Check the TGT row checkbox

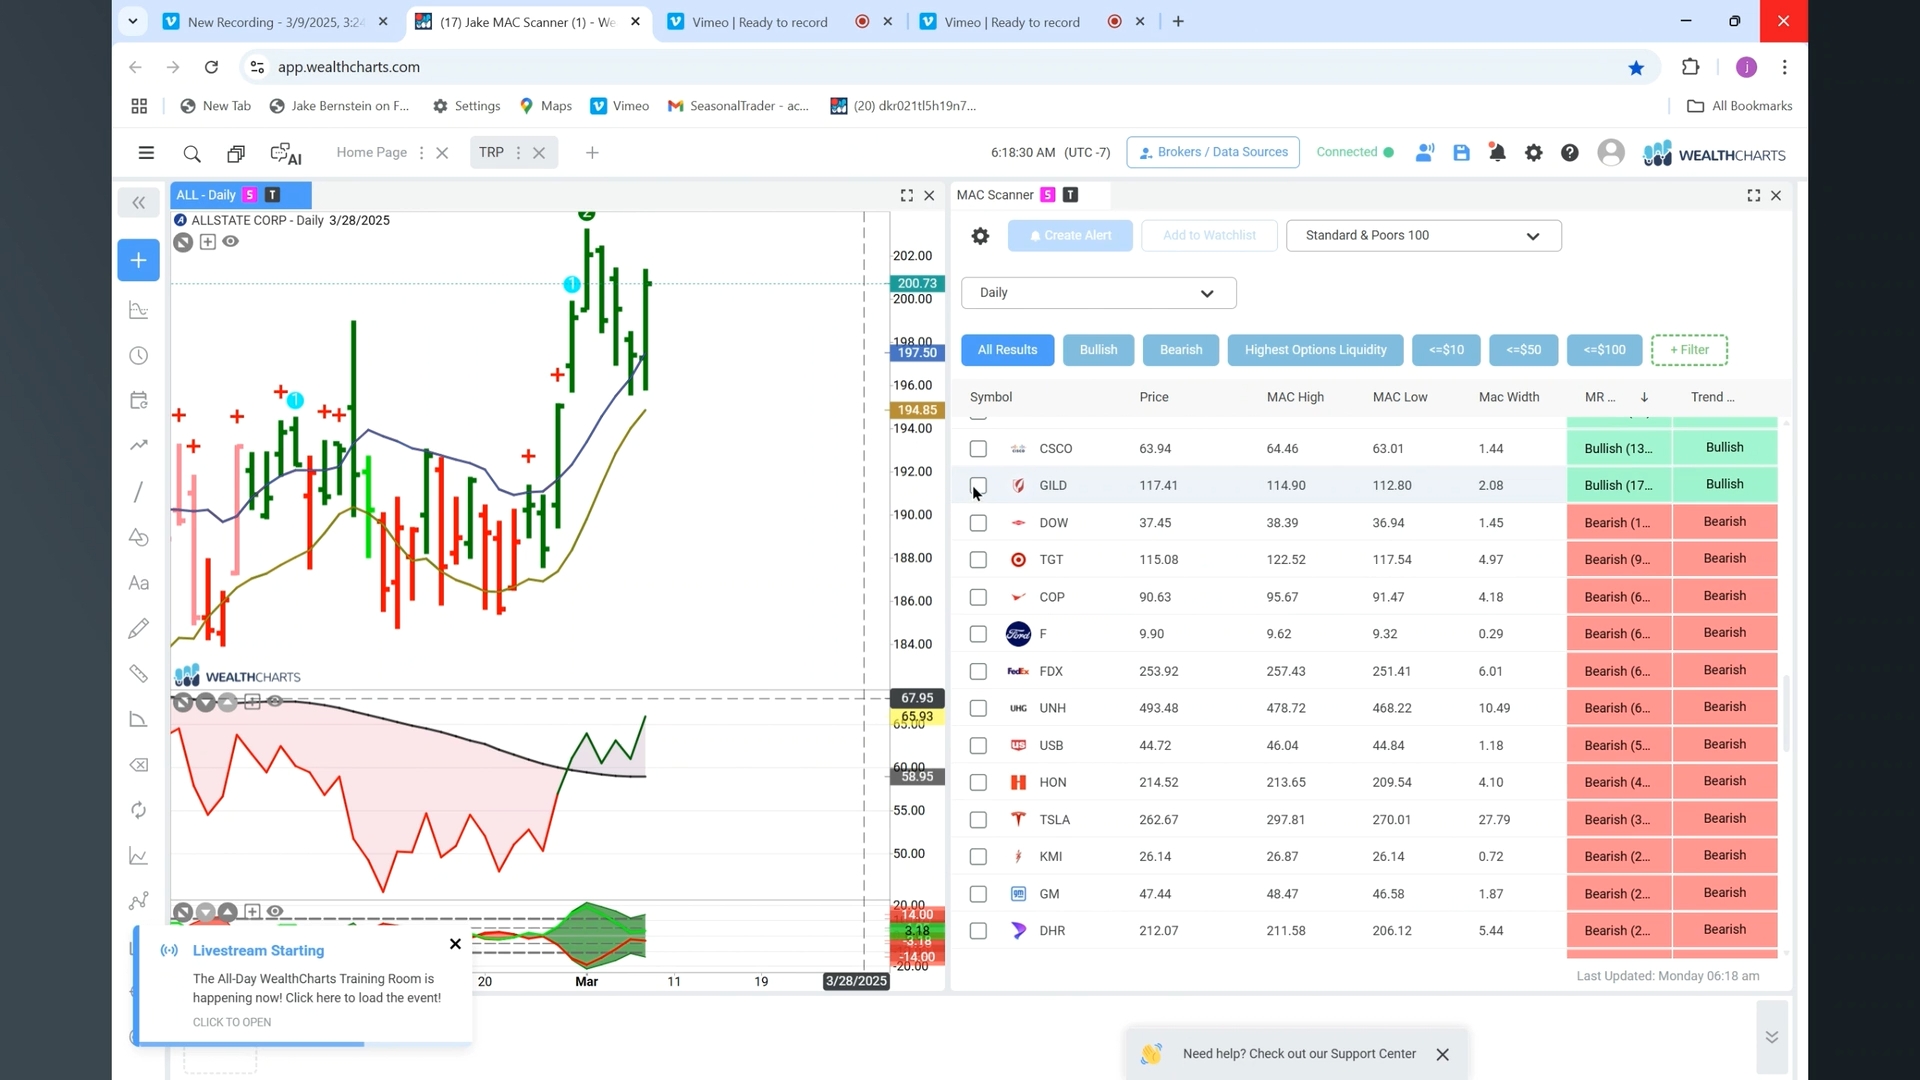click(x=978, y=560)
